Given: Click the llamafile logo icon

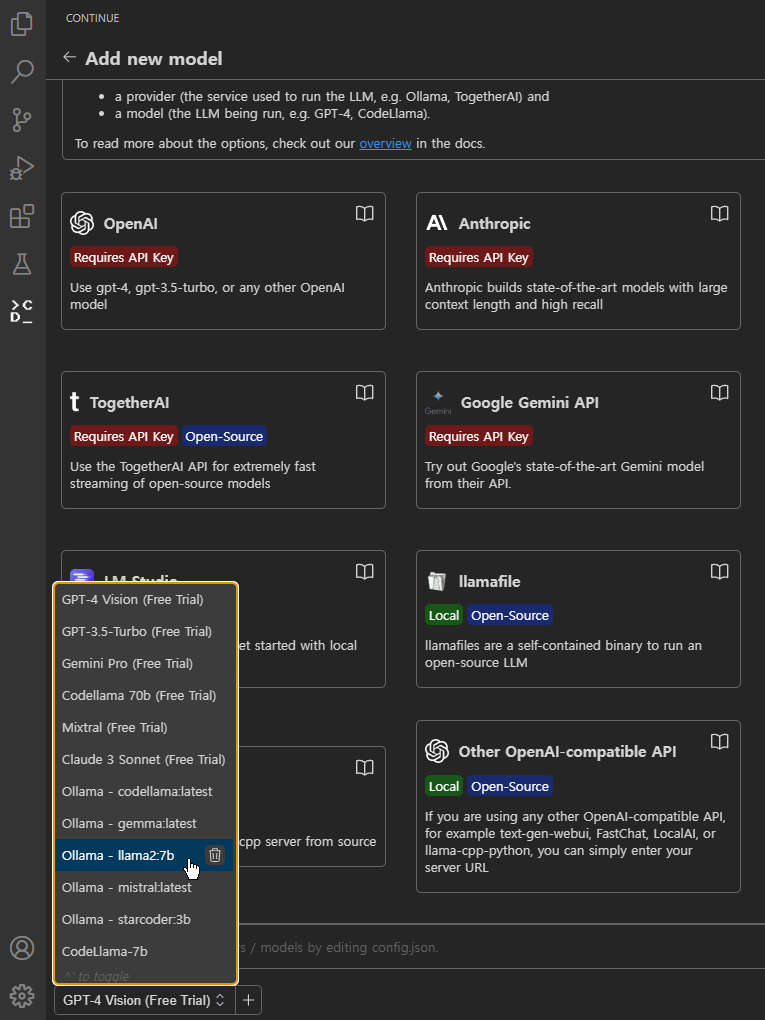Looking at the screenshot, I should click(x=436, y=581).
